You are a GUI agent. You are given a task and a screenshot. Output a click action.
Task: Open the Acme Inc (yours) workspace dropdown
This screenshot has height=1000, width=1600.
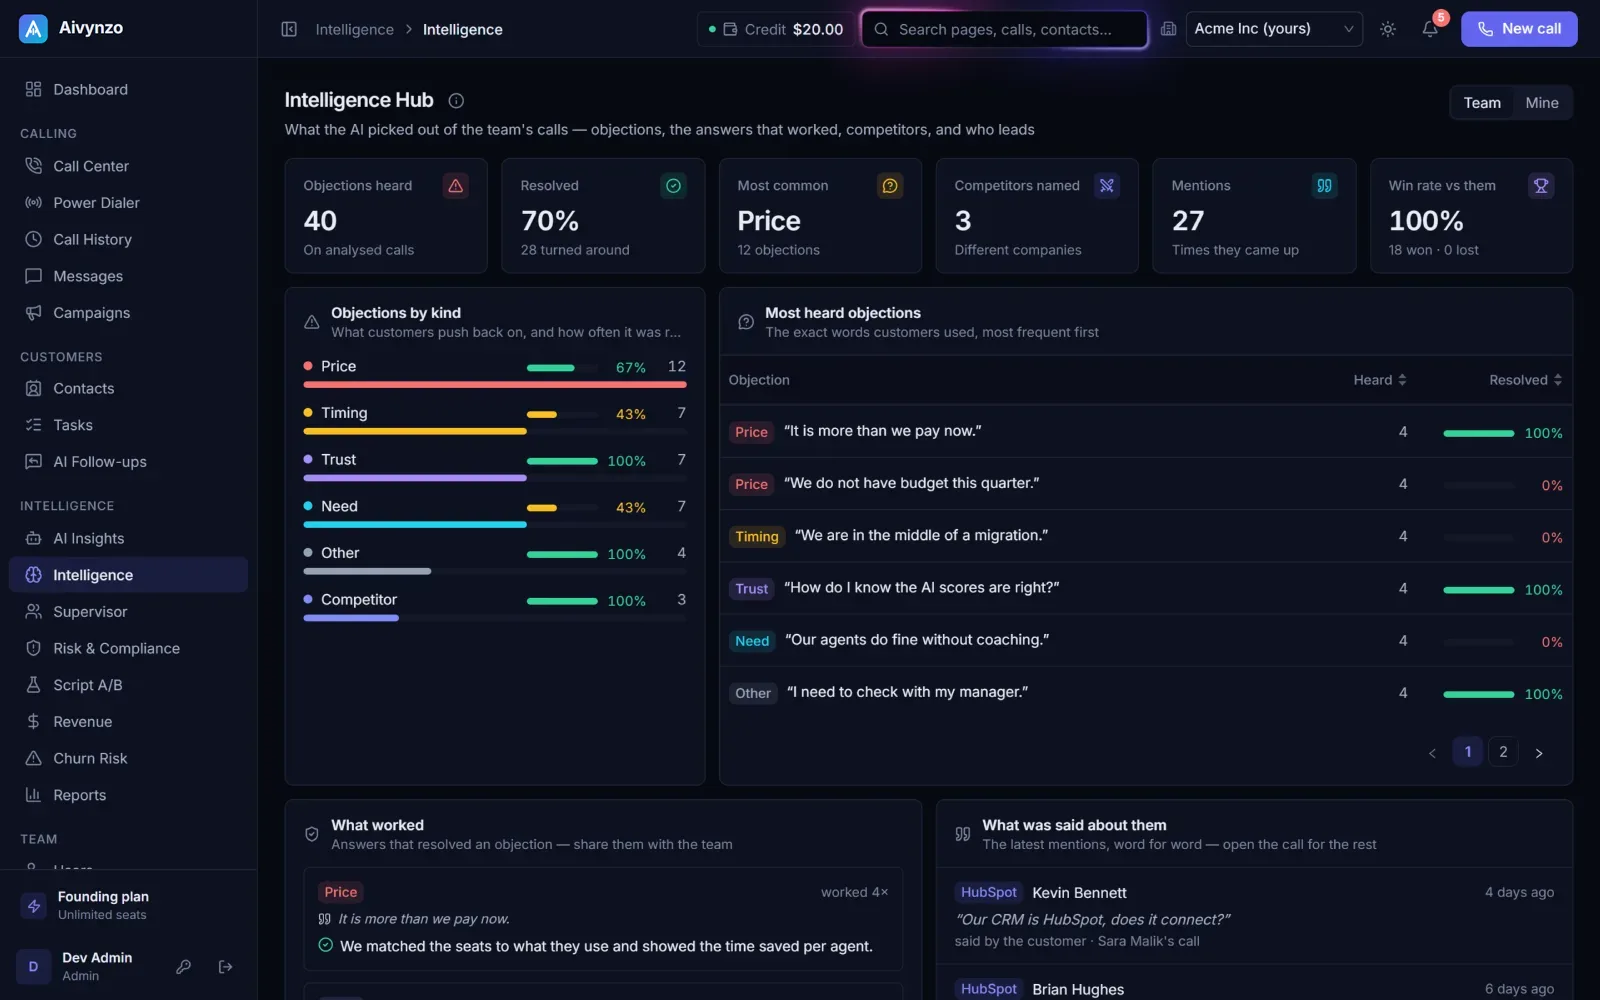coord(1273,29)
